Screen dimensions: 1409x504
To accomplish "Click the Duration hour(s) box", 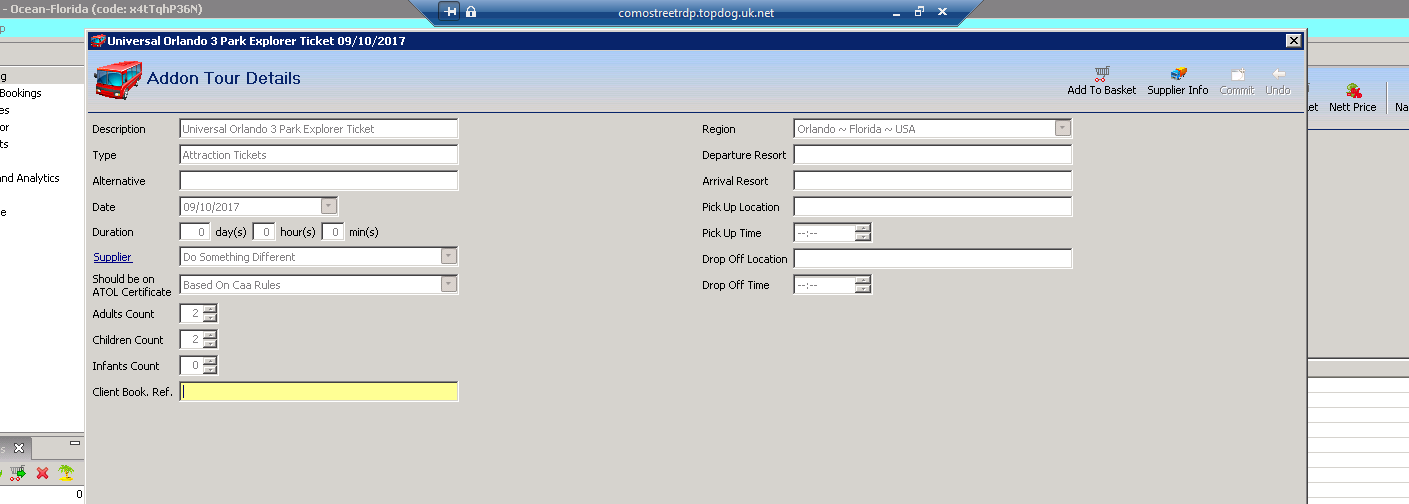I will pos(264,232).
